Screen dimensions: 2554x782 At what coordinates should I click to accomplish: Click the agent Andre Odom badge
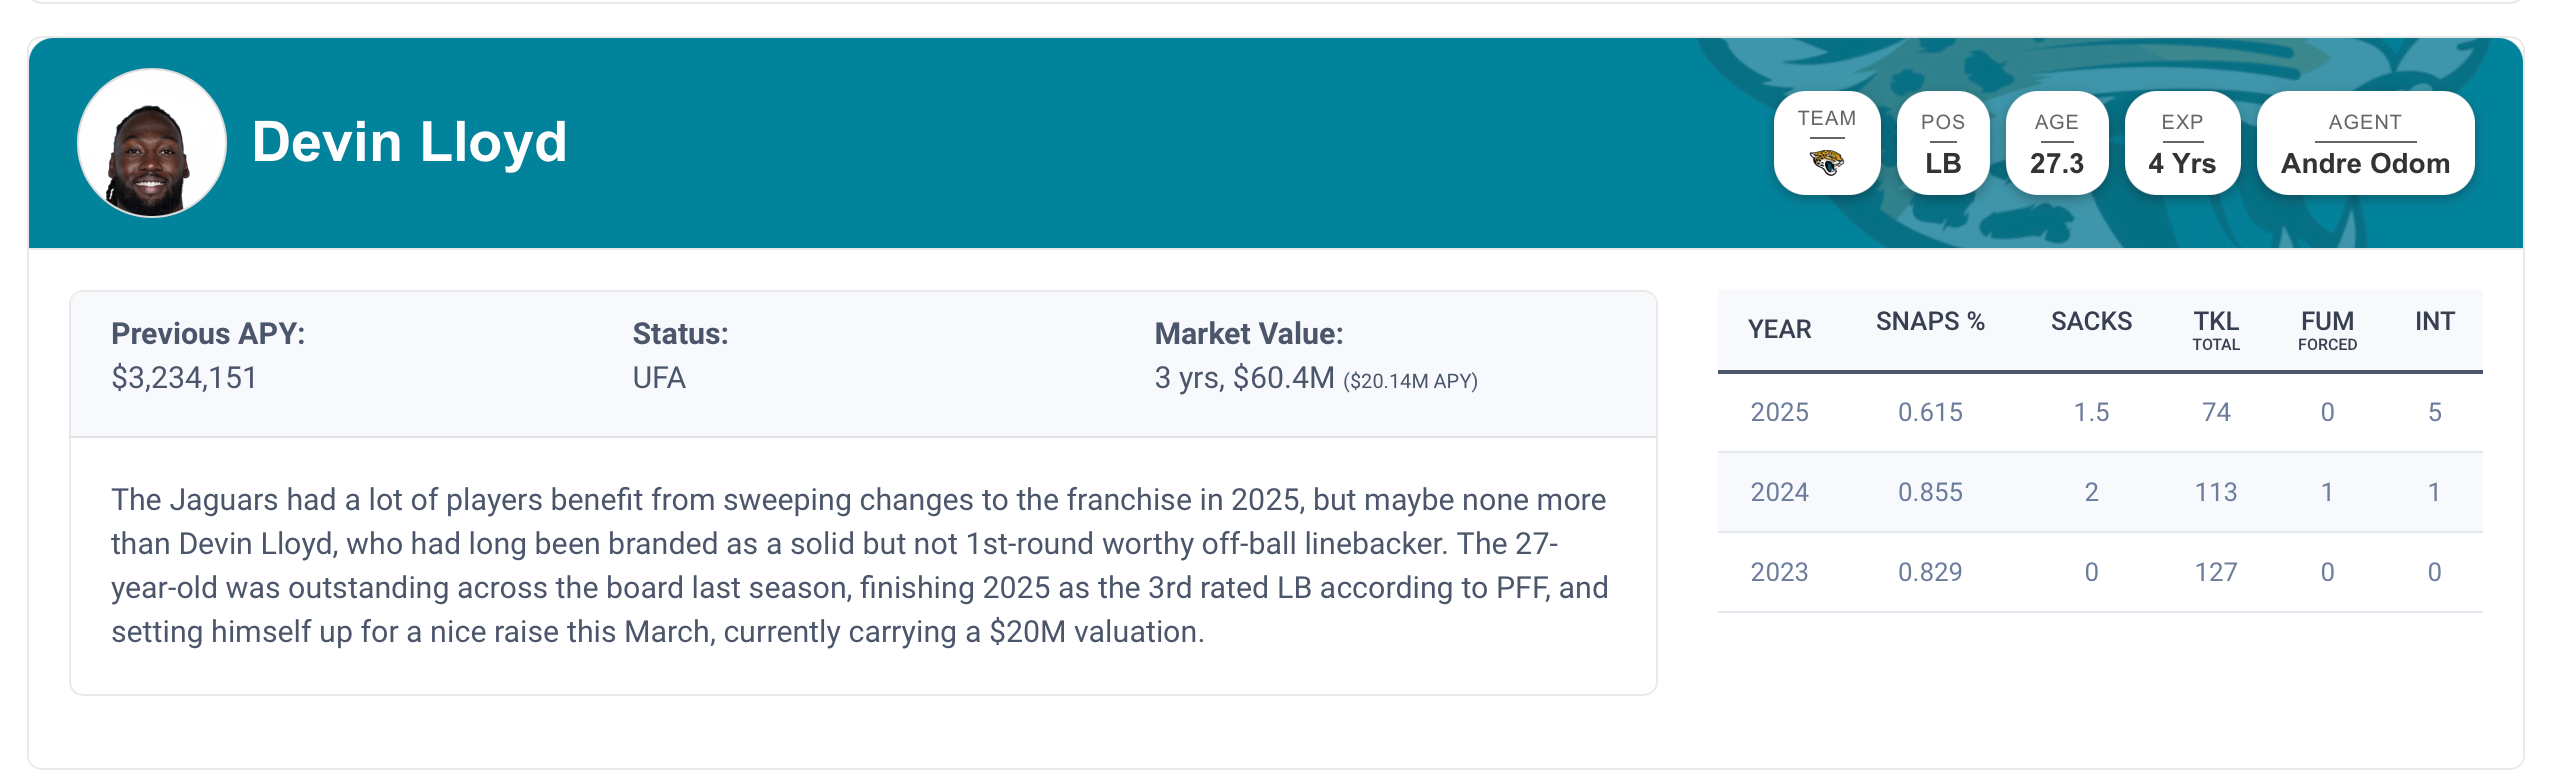click(2364, 144)
